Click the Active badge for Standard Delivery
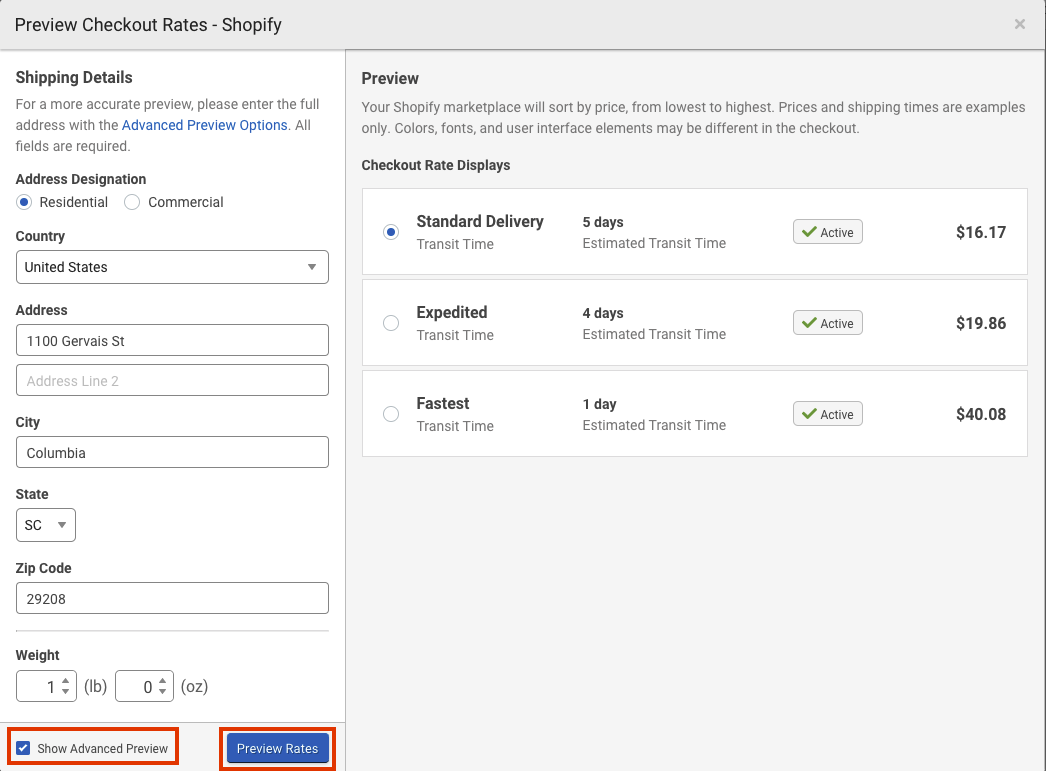1046x771 pixels. pyautogui.click(x=827, y=232)
